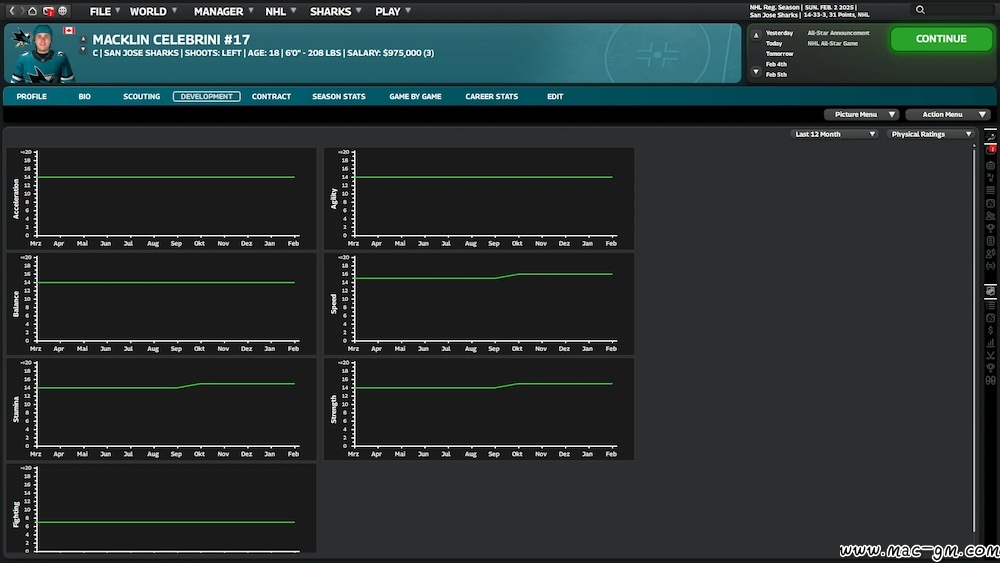1000x563 pixels.
Task: Open trophy icon above the clipboard sidebar icon
Action: [990, 228]
